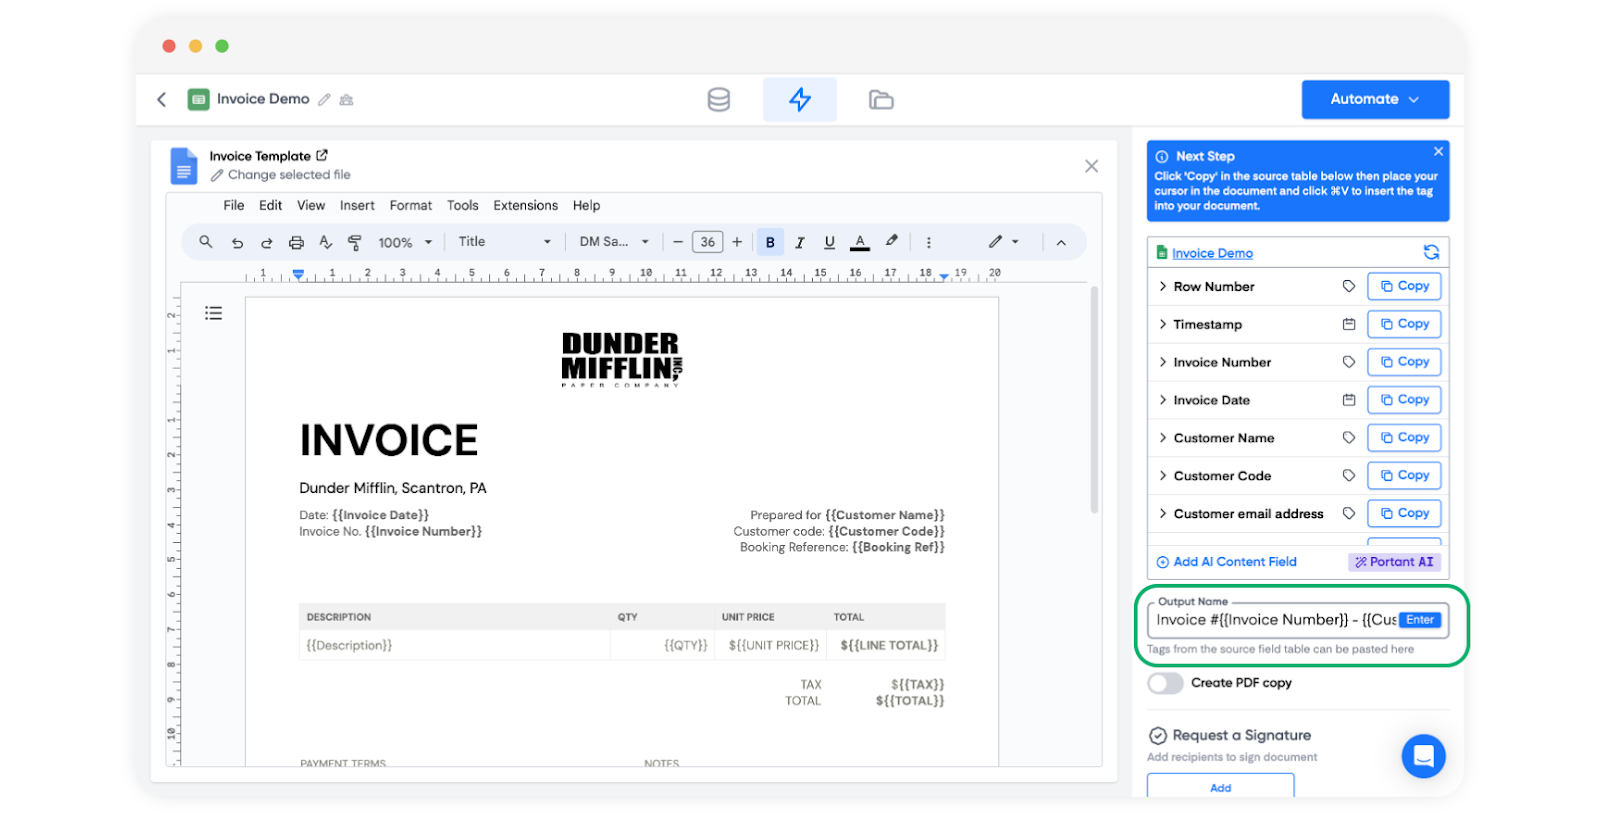Click the undo arrow icon

[237, 243]
